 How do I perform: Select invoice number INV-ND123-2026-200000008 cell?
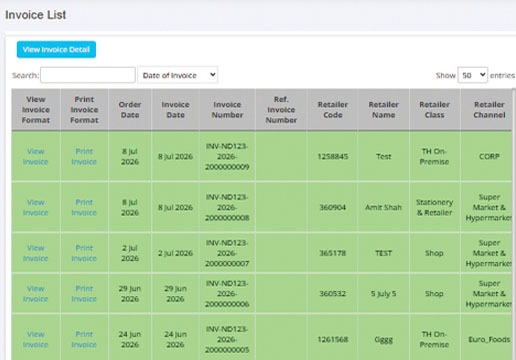(227, 207)
